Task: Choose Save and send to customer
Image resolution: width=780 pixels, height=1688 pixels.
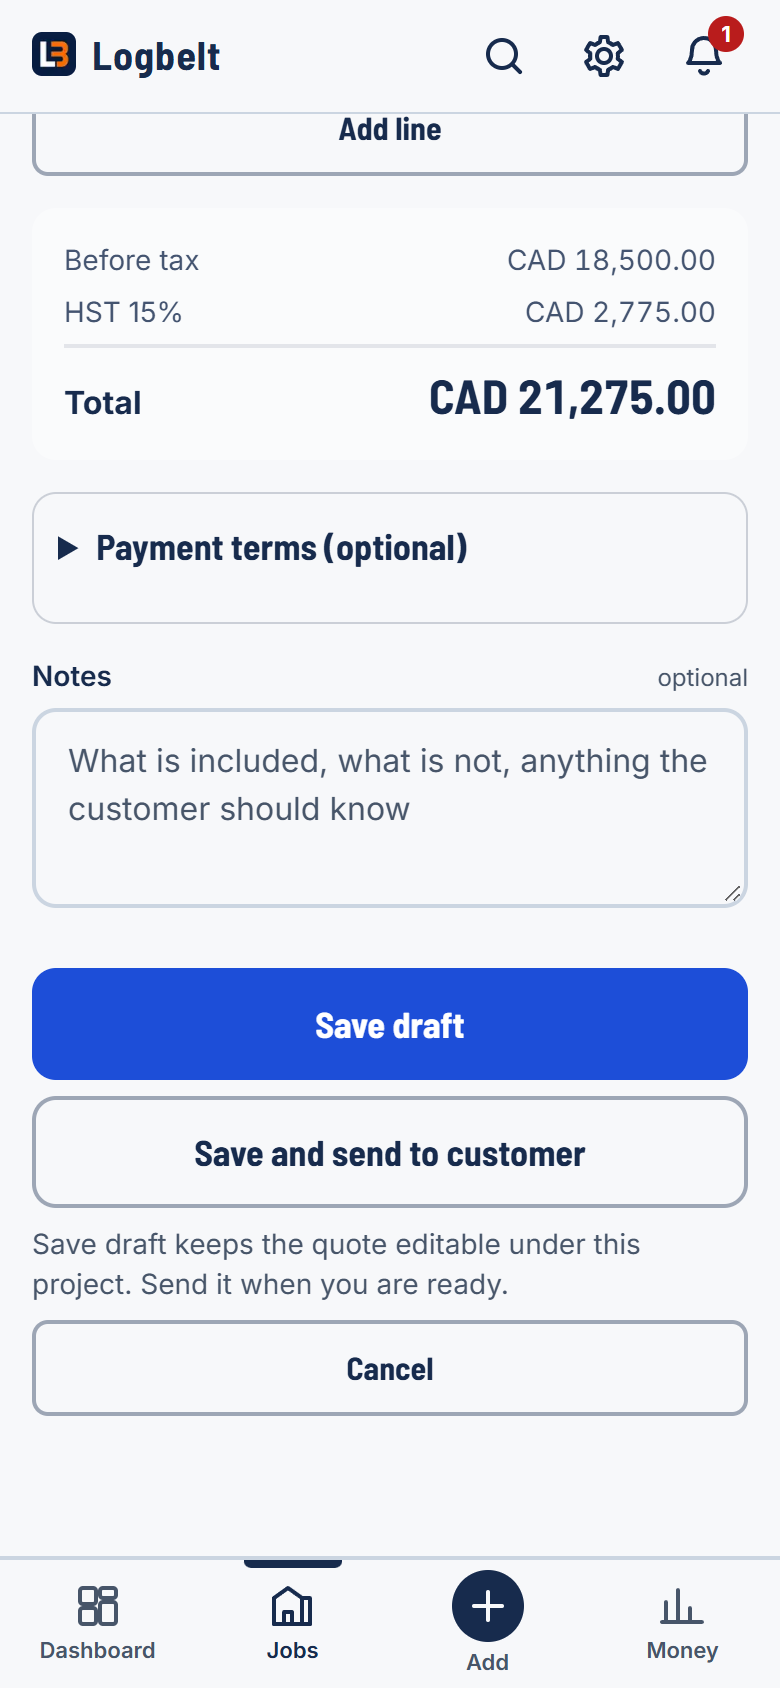Action: click(x=390, y=1152)
